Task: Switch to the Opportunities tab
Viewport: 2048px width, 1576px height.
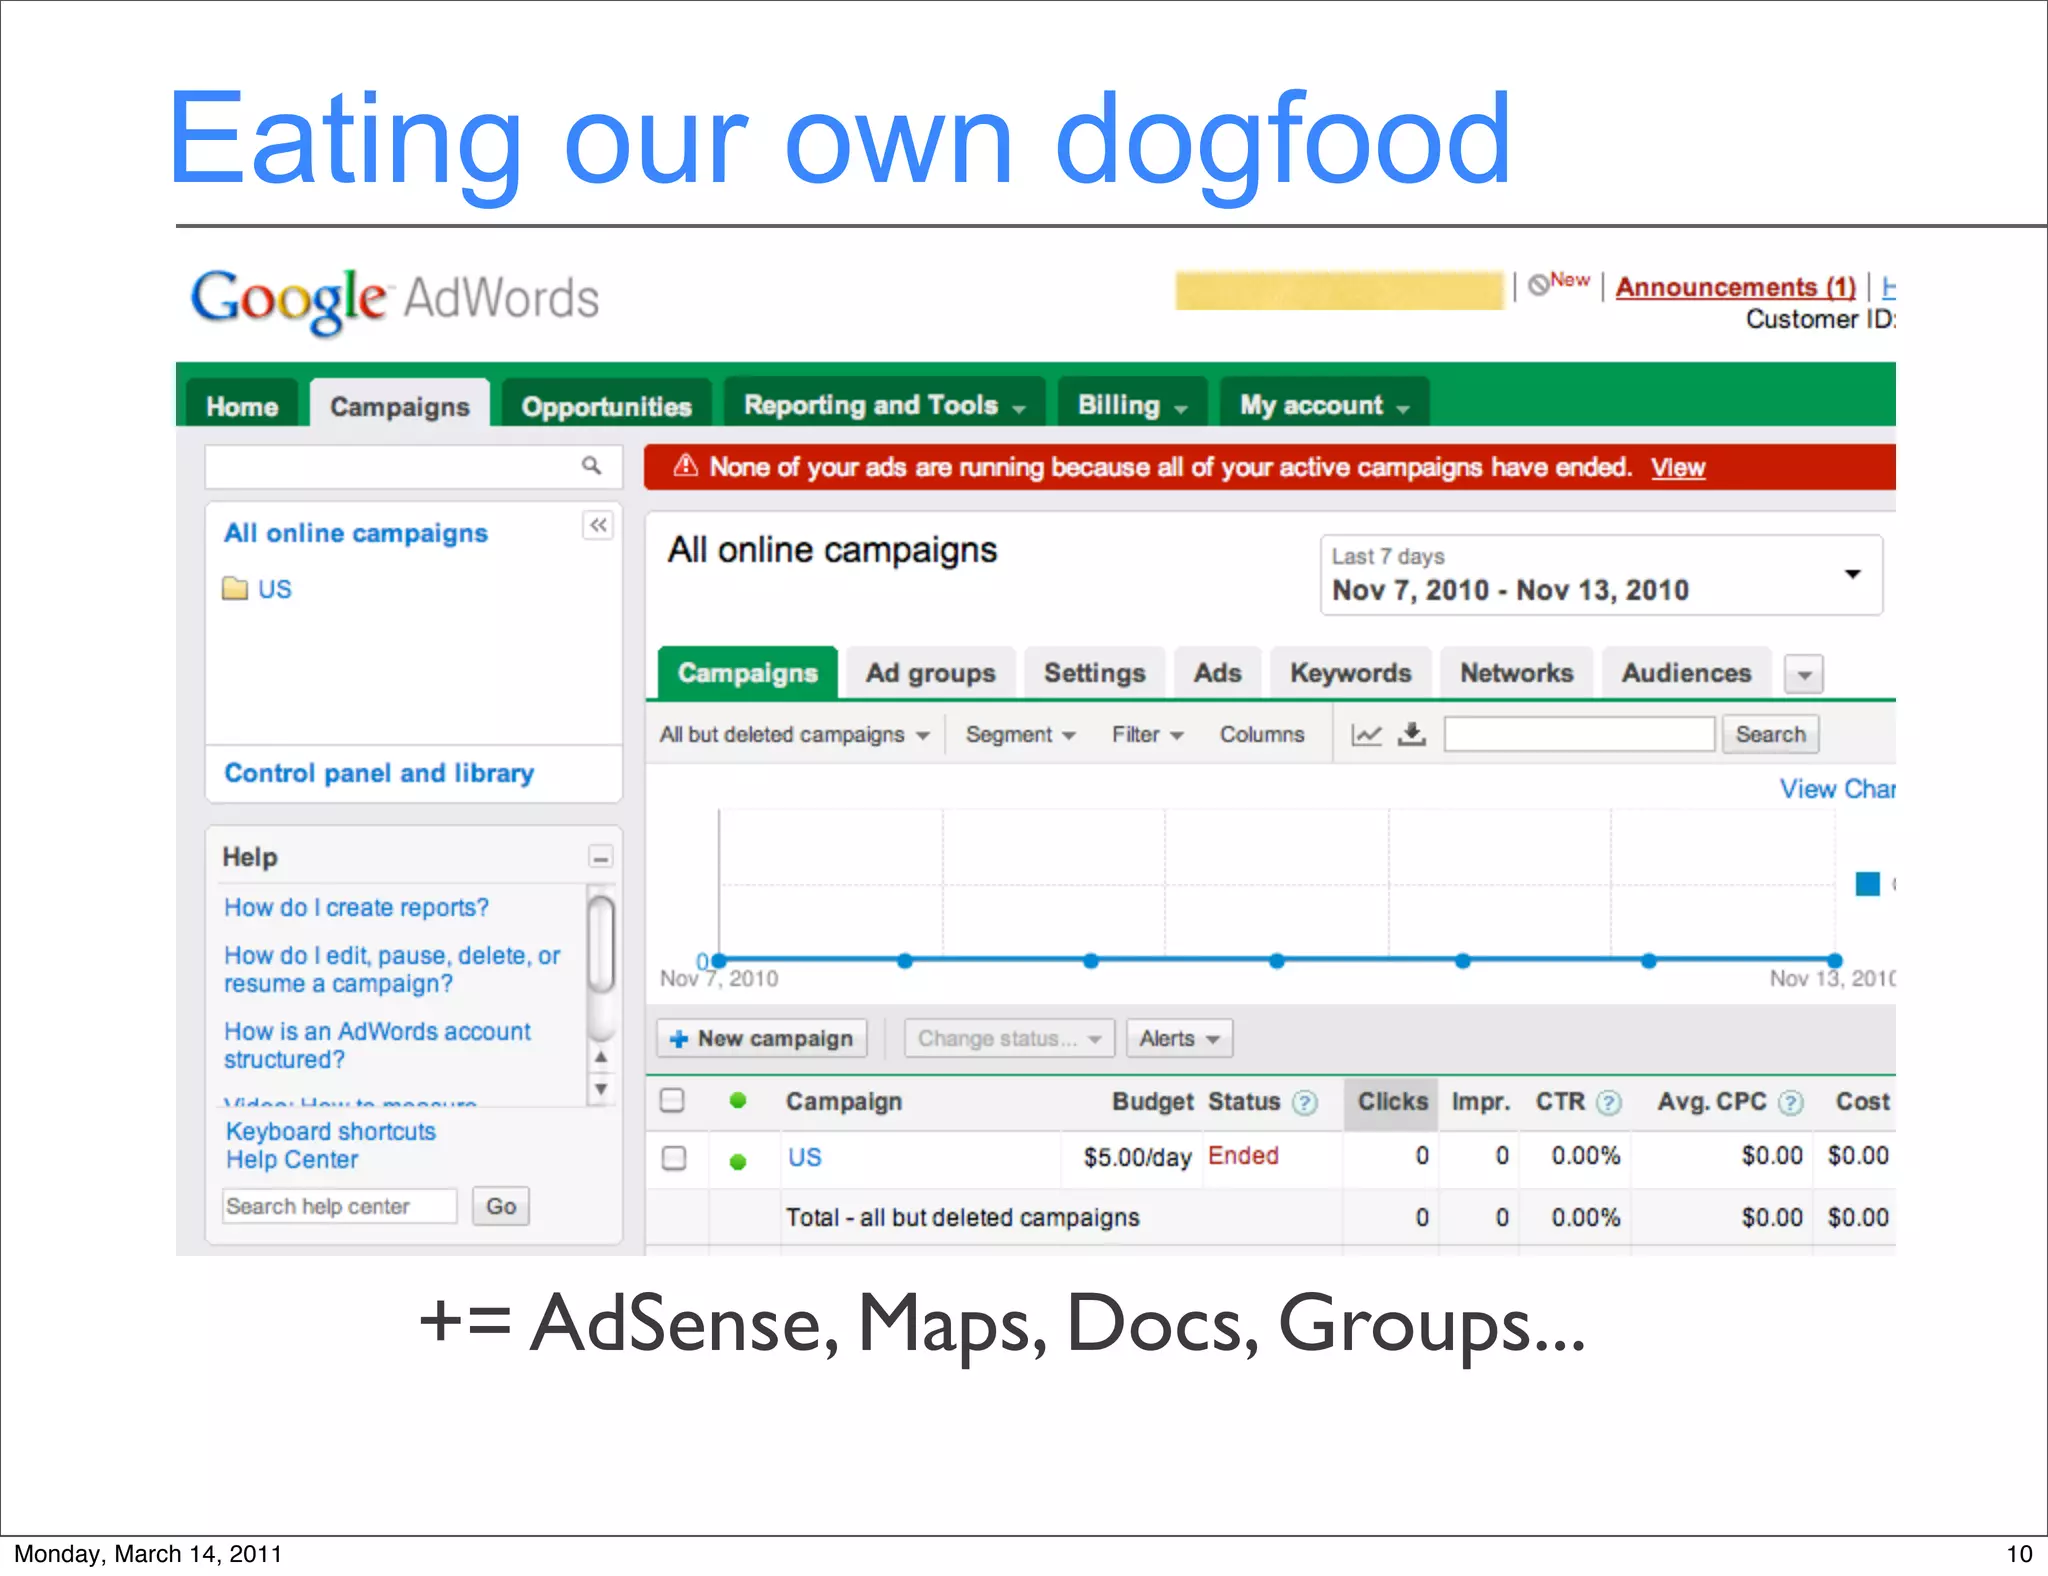Action: click(x=606, y=405)
